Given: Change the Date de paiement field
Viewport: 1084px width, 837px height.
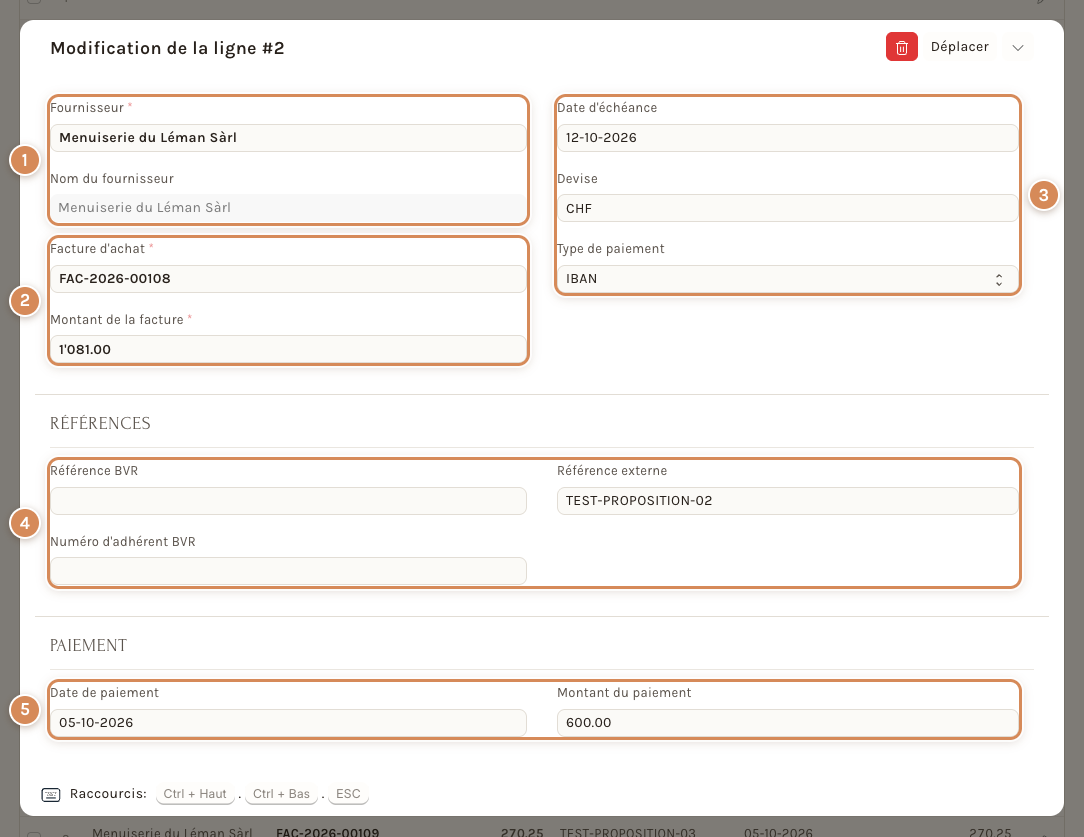Looking at the screenshot, I should point(288,723).
